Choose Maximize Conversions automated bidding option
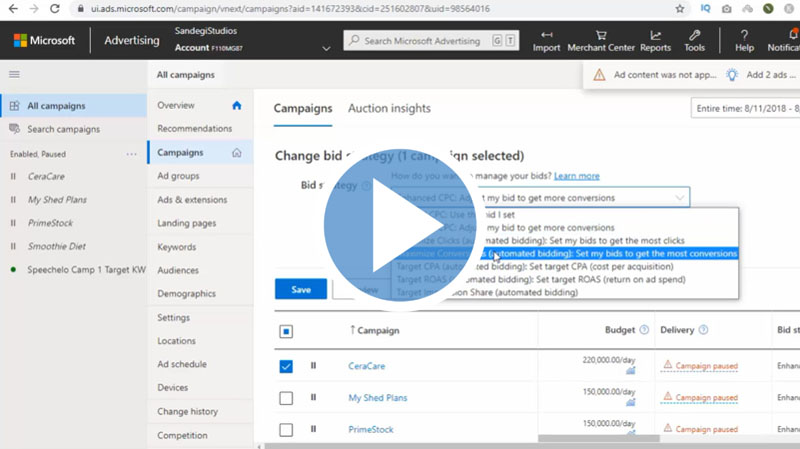 [565, 254]
